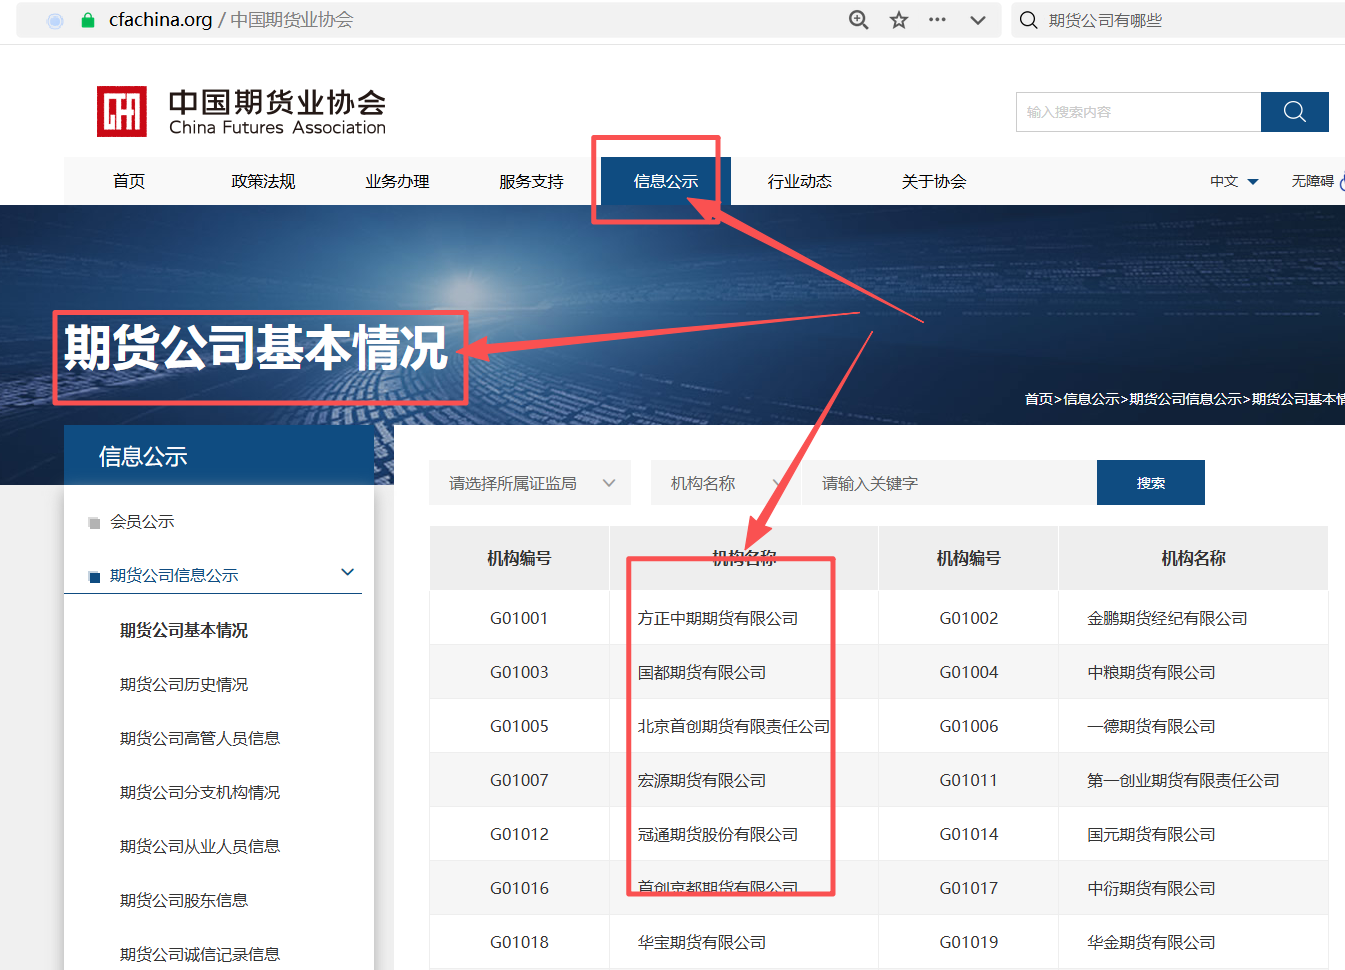Open 华宝期货有限公司 company entry
Screen dimensions: 1345x970
pos(702,942)
